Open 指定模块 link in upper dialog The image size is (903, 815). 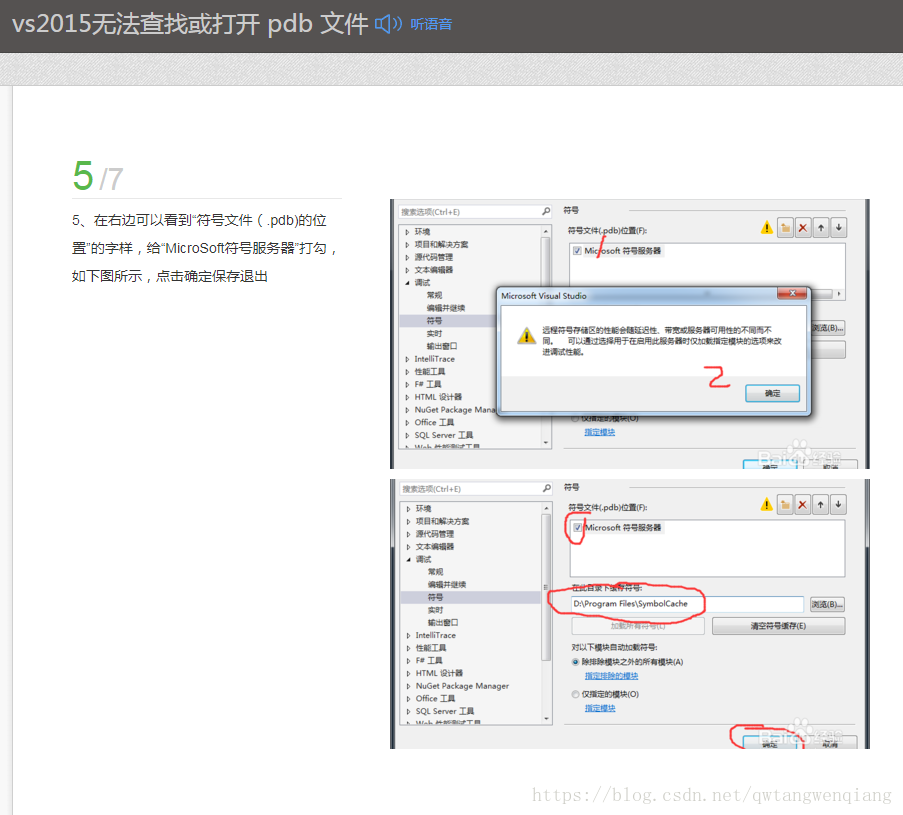[x=600, y=432]
